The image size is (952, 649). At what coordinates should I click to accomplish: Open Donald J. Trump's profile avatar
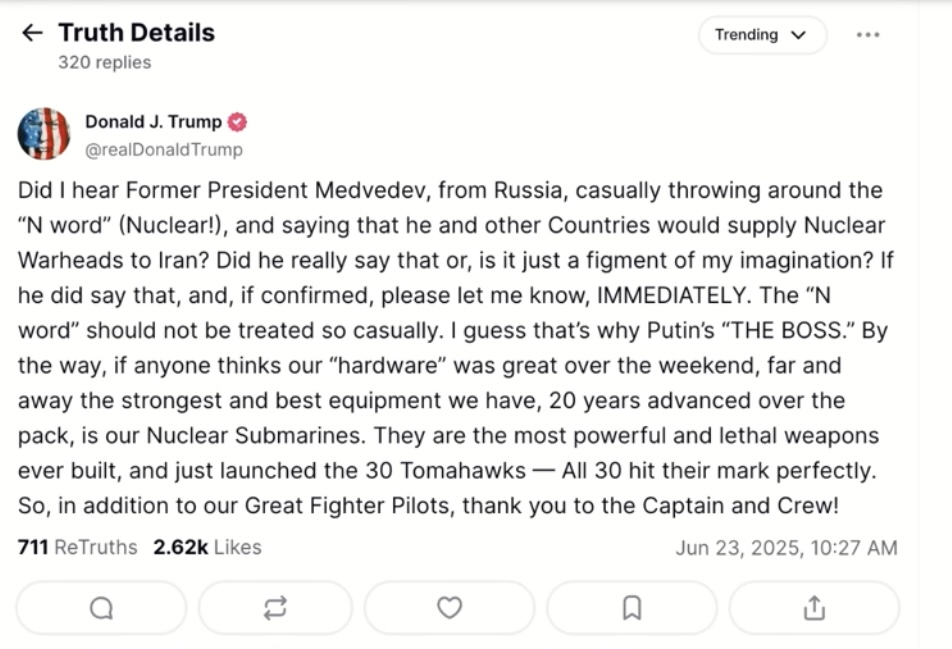44,134
